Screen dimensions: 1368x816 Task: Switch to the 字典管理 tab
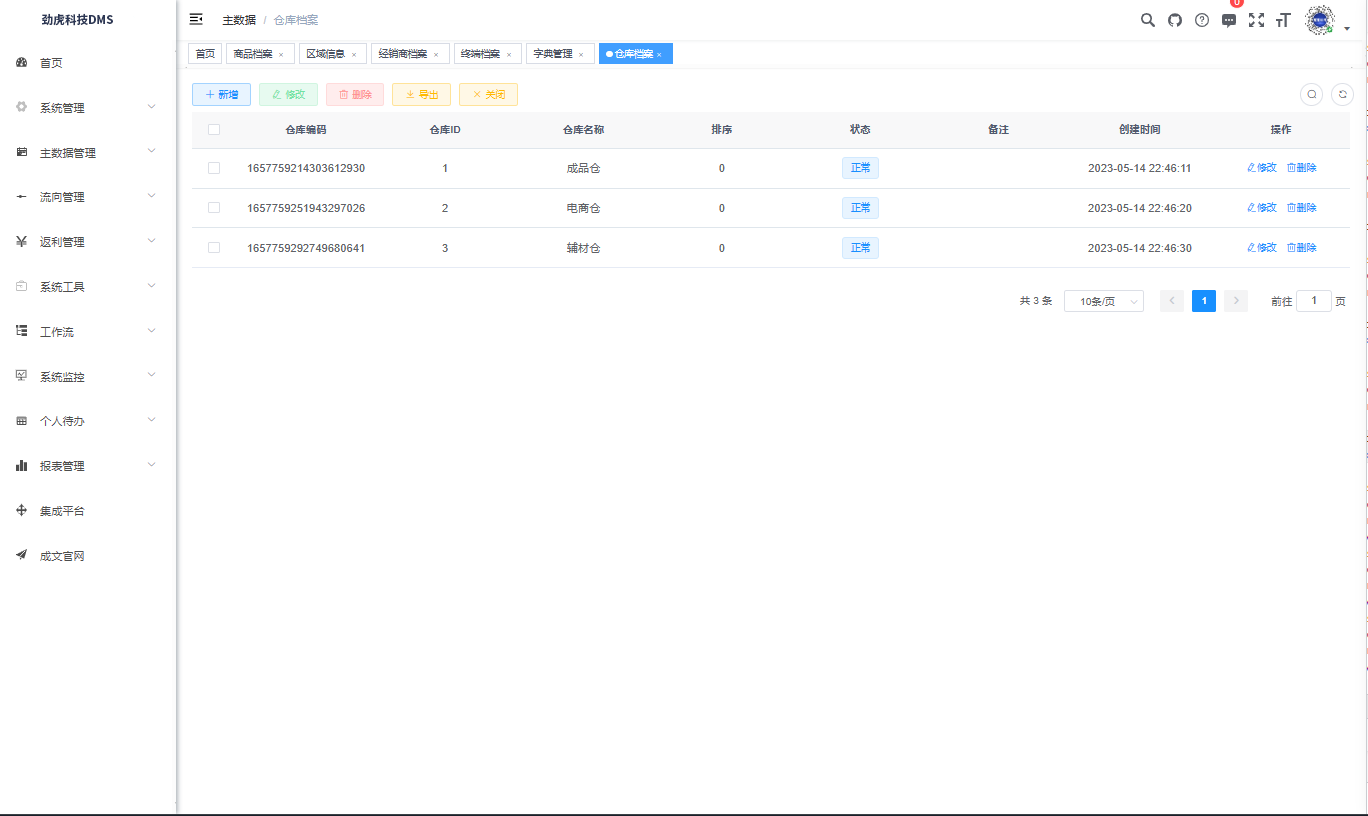click(x=552, y=54)
